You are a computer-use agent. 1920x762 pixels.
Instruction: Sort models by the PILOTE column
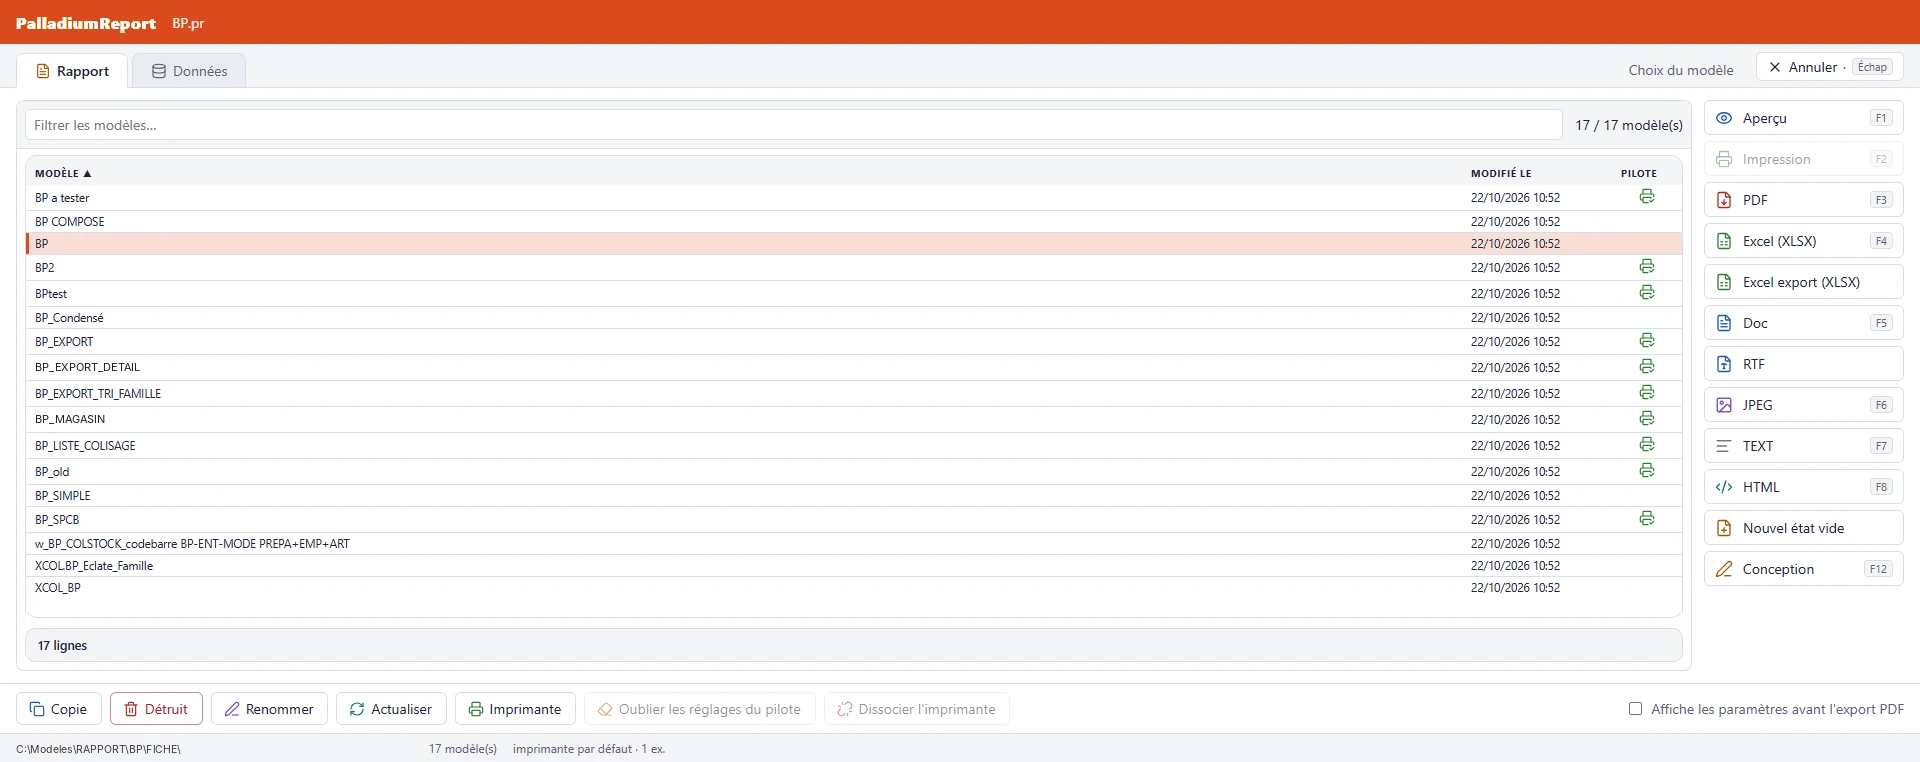pos(1639,173)
